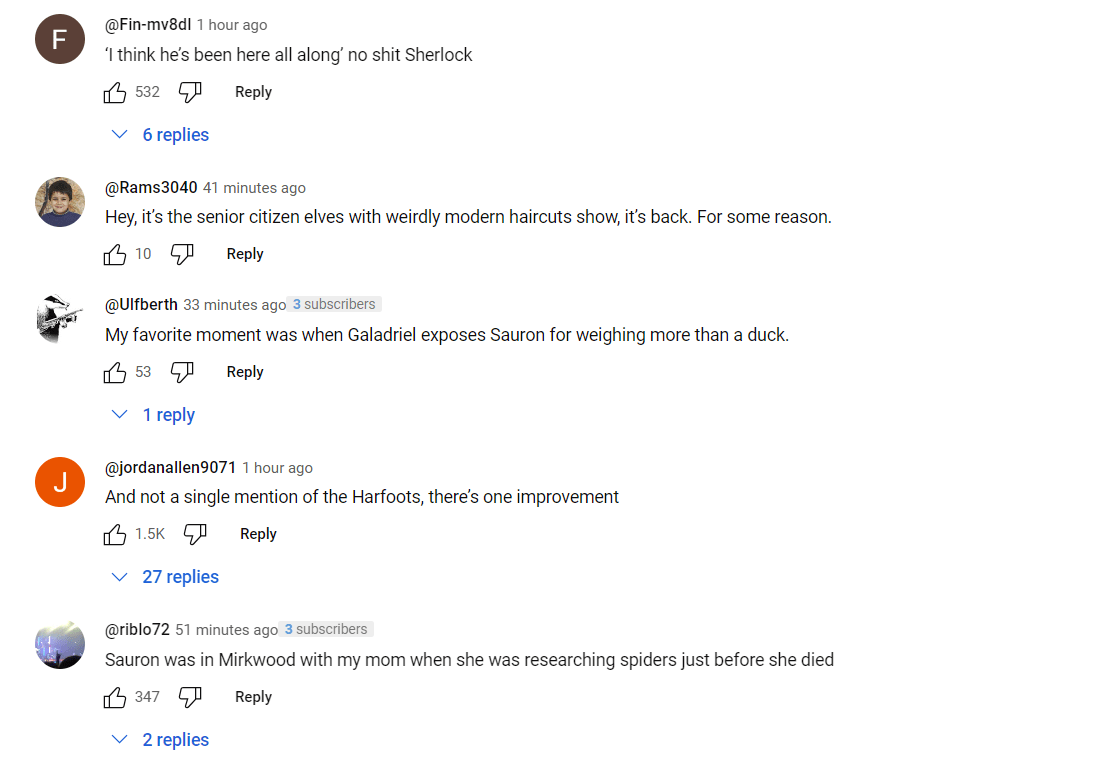Like the comment by @Fin-mv8dl
This screenshot has height=772, width=1095.
point(115,92)
